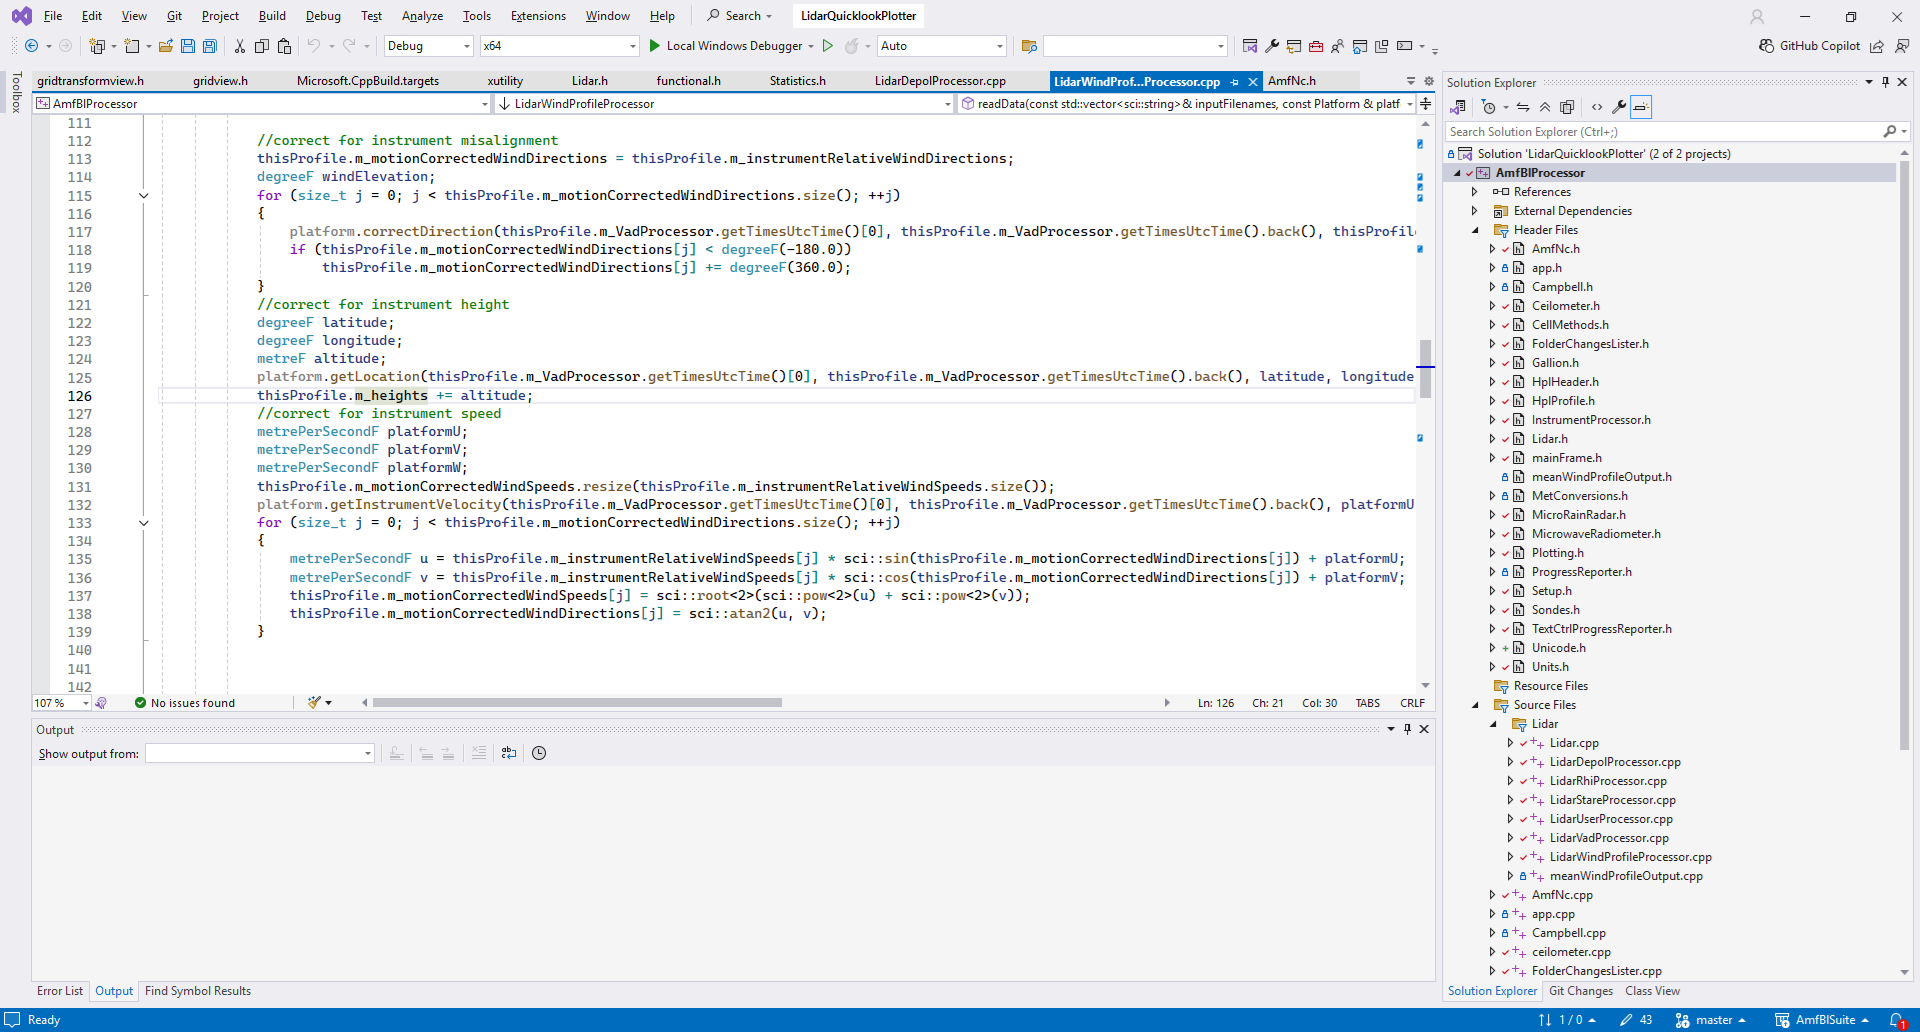This screenshot has width=1920, height=1032.
Task: Switch to the AmfNc.h editor tab
Action: coord(1293,80)
